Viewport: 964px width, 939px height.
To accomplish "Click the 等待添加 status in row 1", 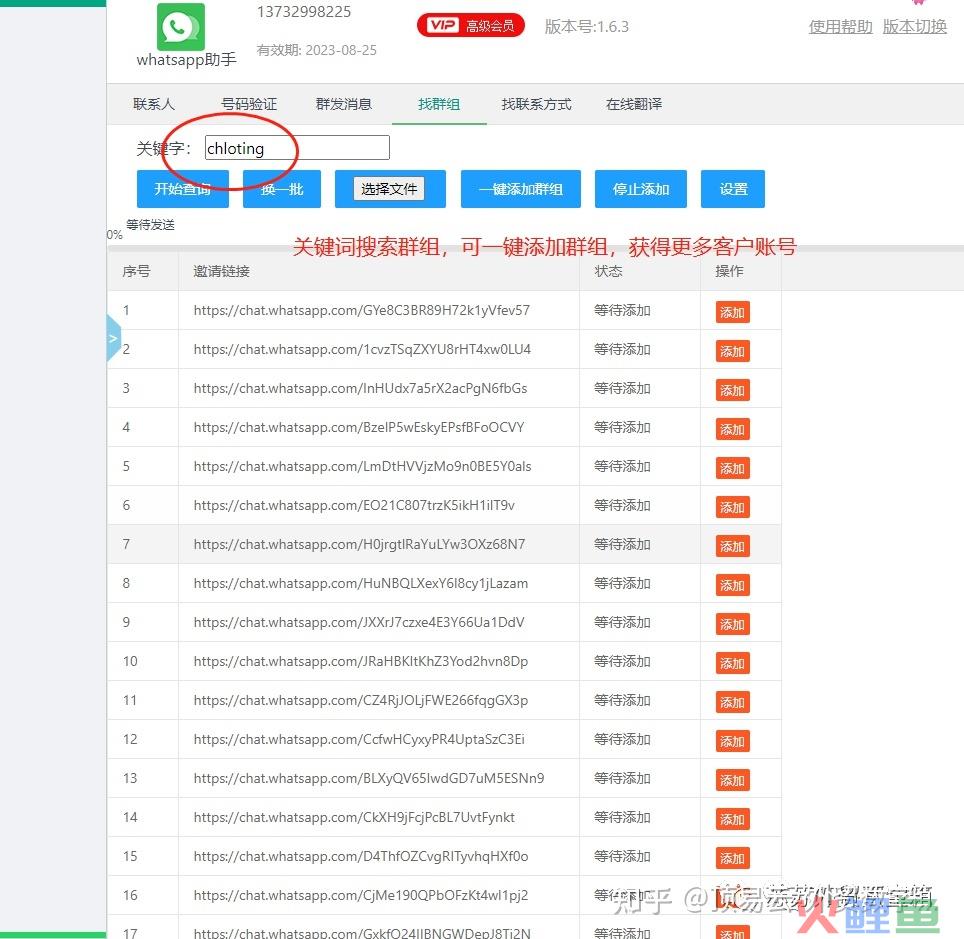I will (622, 311).
